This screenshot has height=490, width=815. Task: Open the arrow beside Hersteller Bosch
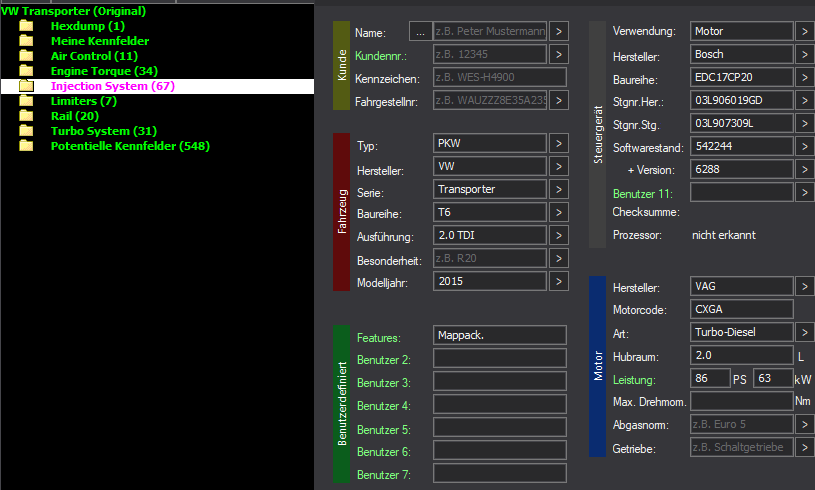pyautogui.click(x=805, y=54)
